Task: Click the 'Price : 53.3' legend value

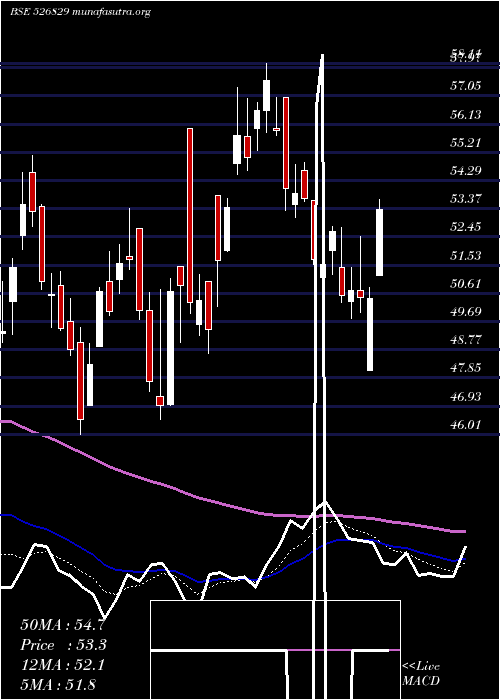Action: [63, 645]
